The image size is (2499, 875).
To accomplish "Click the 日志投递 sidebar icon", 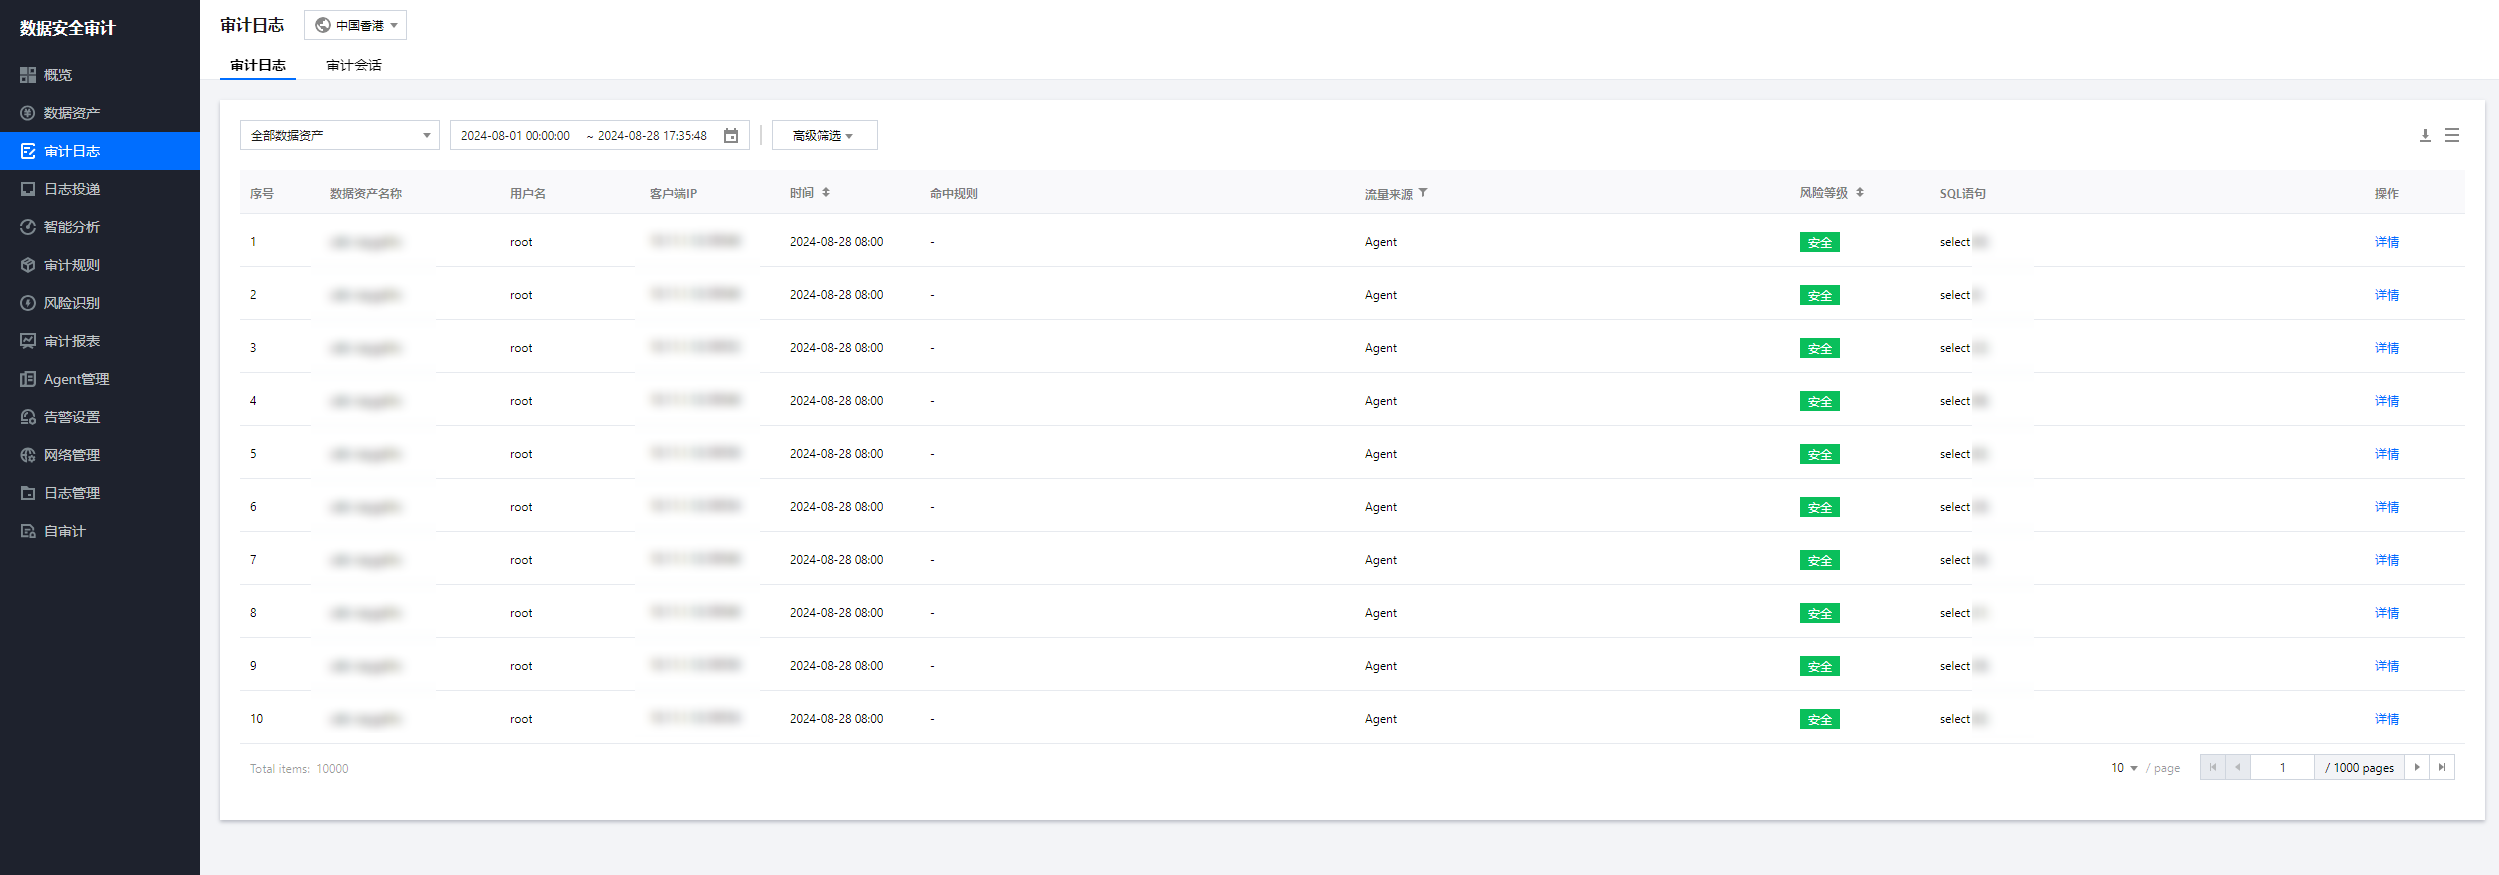I will tap(28, 189).
